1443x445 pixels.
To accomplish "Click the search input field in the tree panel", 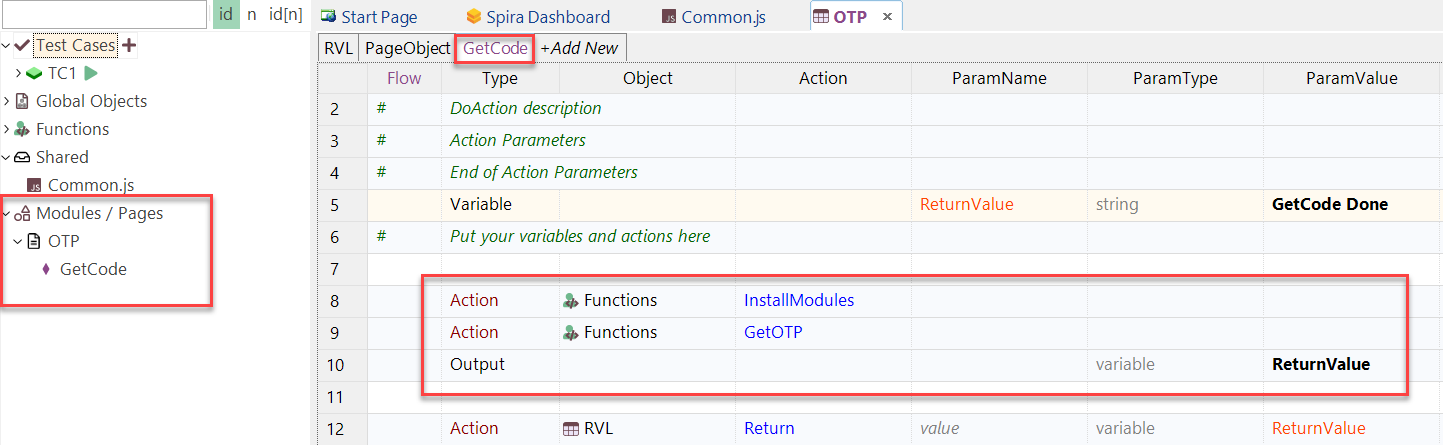I will point(104,15).
